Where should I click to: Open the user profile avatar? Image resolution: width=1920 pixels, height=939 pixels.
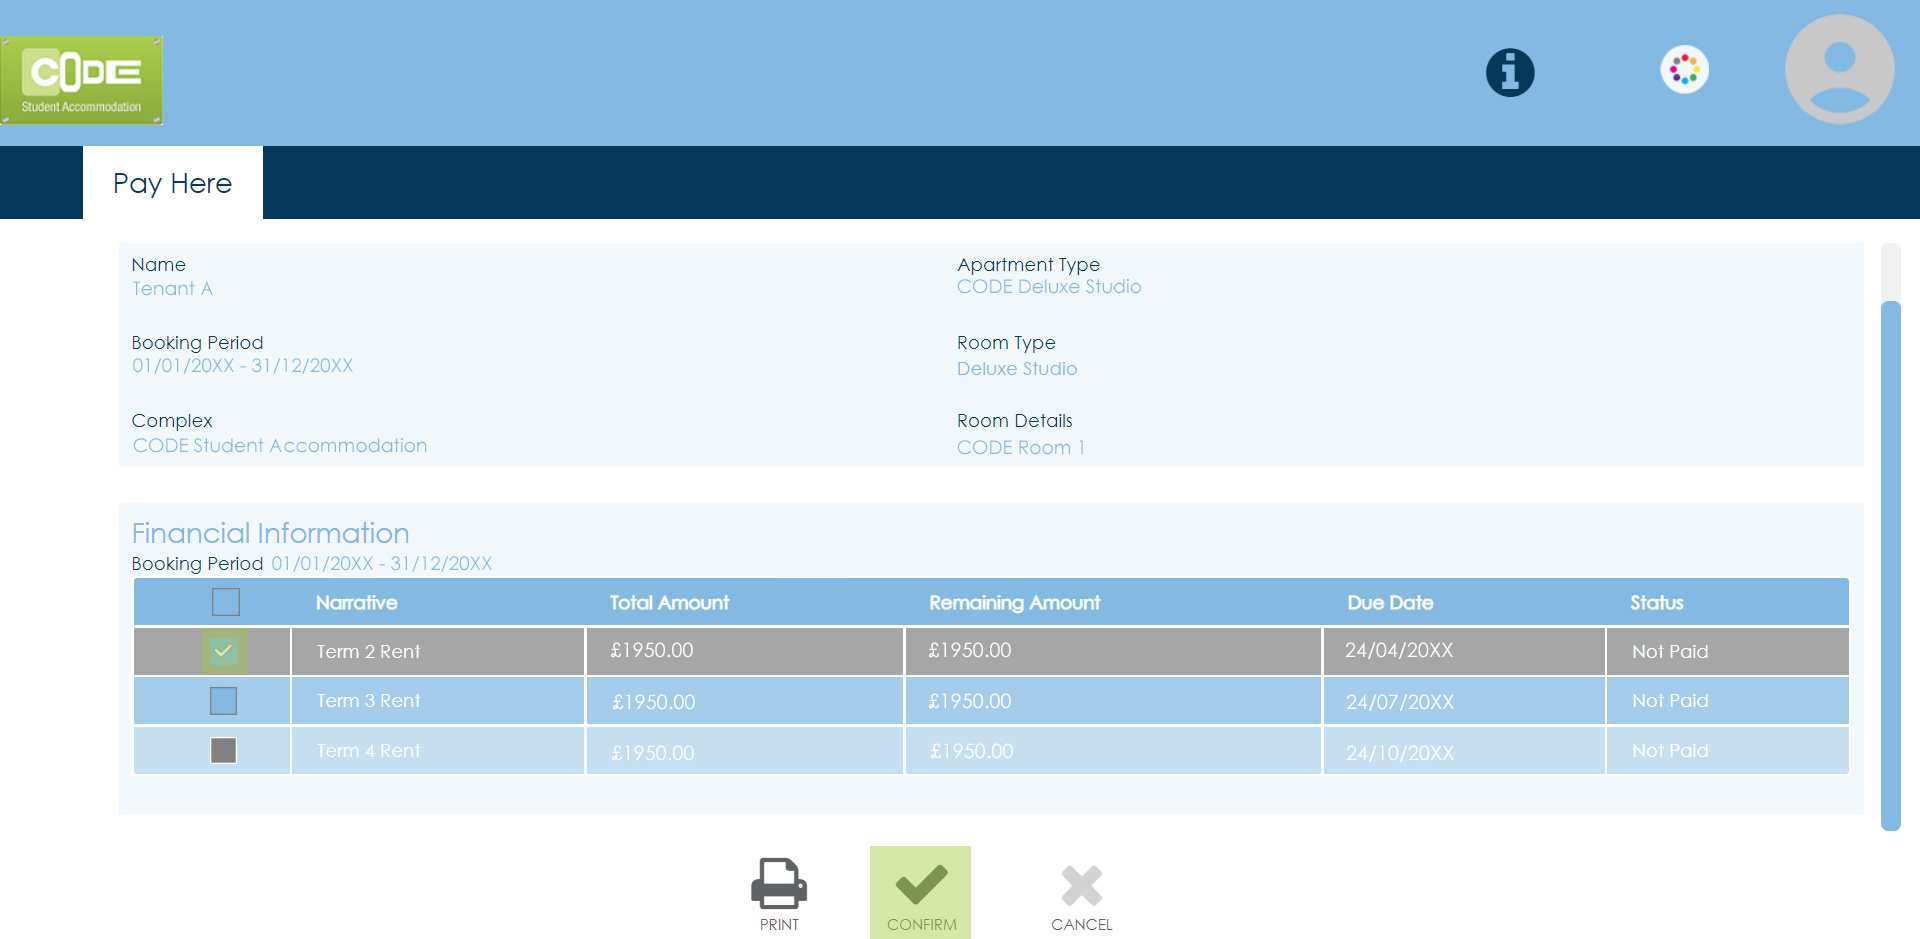click(x=1840, y=69)
